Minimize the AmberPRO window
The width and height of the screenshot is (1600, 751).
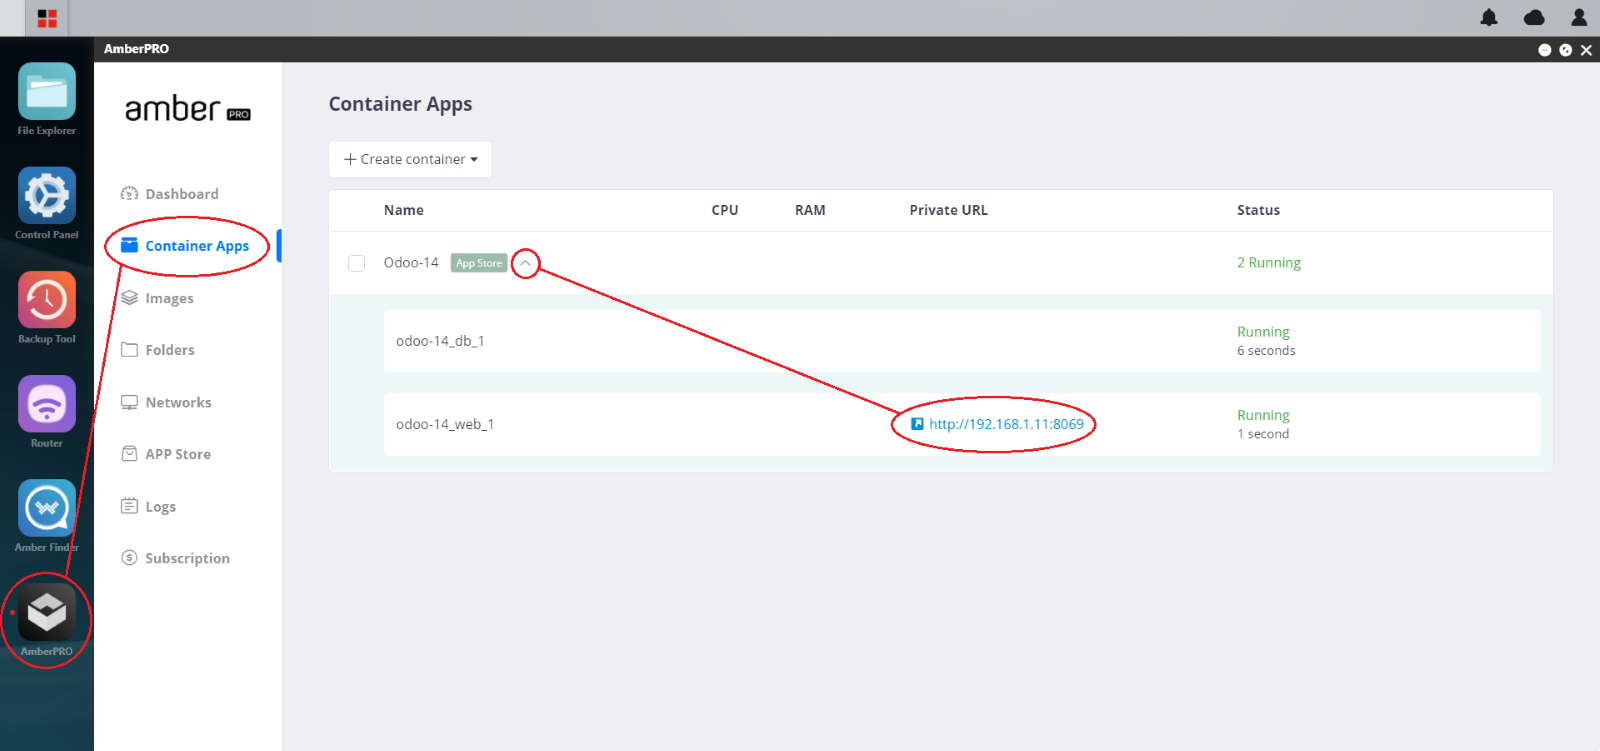[x=1544, y=50]
